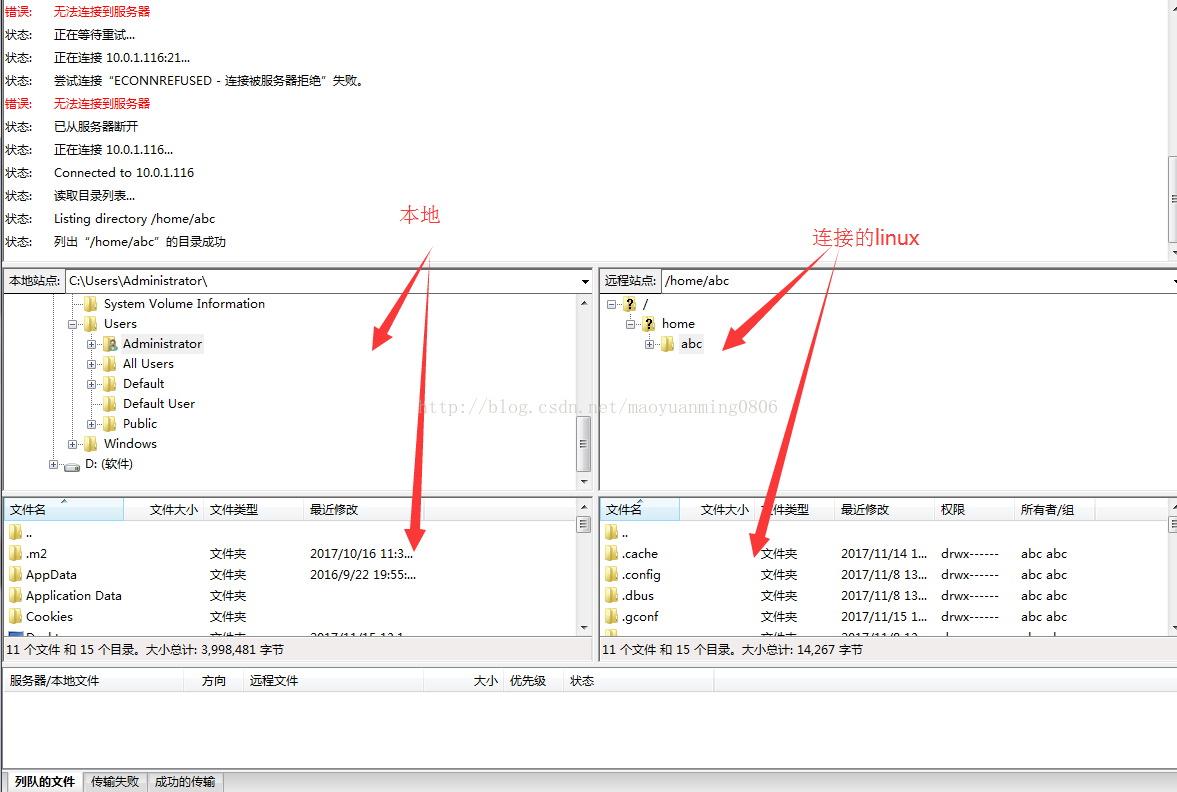Sort remote files by 权限 column
Image resolution: width=1177 pixels, height=792 pixels.
[x=974, y=510]
